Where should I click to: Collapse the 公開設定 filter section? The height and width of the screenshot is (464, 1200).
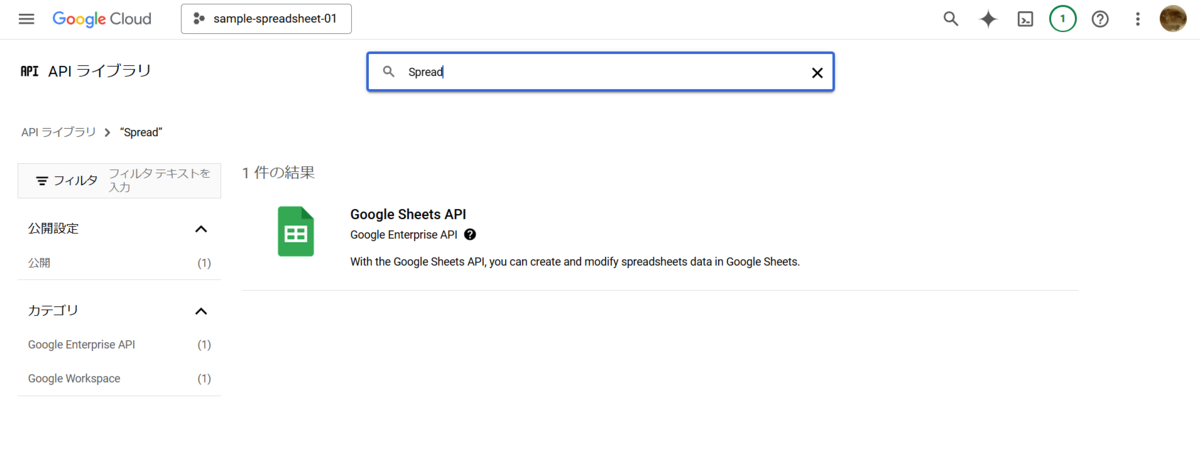tap(201, 229)
